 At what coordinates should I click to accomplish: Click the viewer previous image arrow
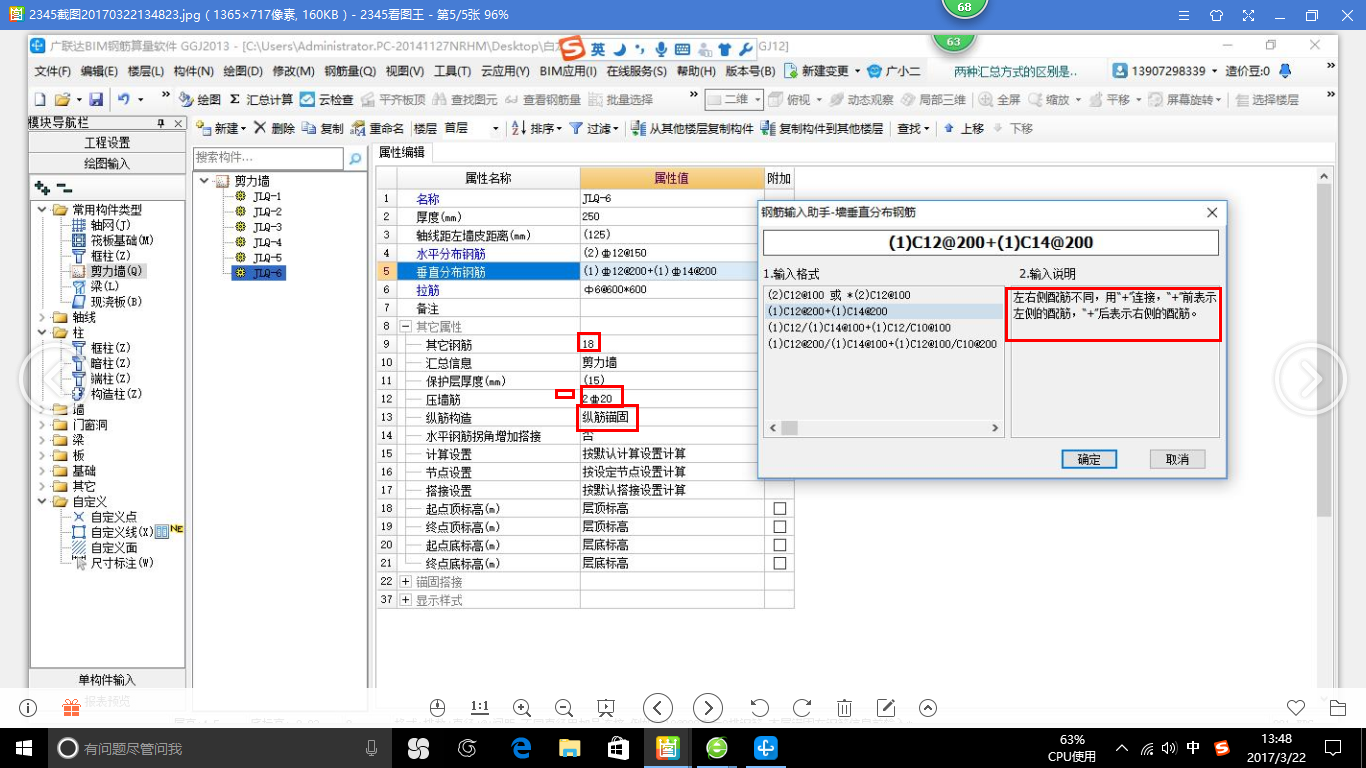657,707
